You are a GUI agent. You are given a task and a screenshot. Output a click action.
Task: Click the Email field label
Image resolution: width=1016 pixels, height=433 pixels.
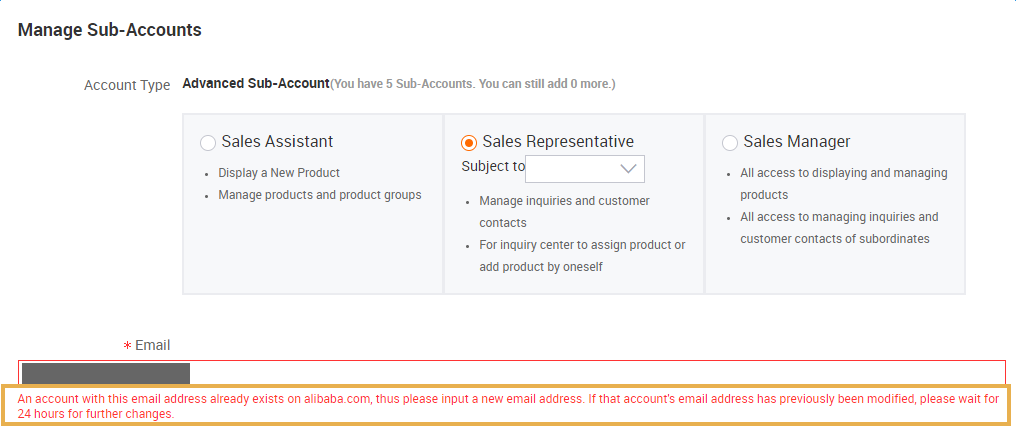tap(152, 345)
